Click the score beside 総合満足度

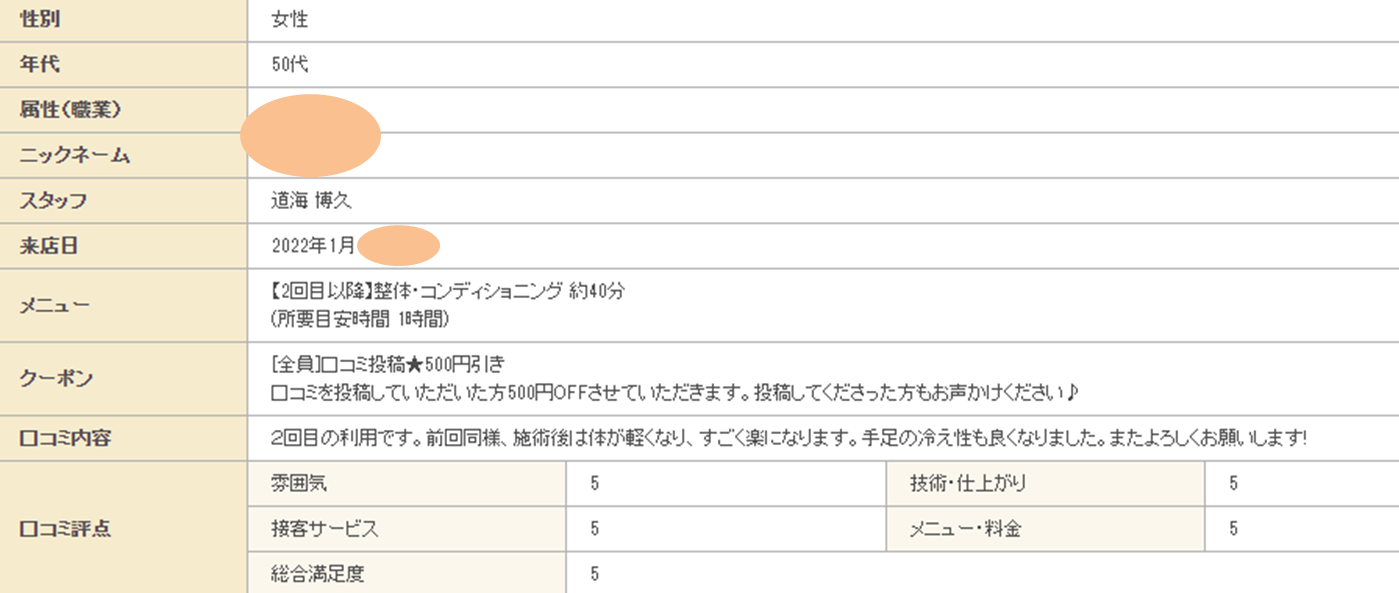click(x=594, y=574)
